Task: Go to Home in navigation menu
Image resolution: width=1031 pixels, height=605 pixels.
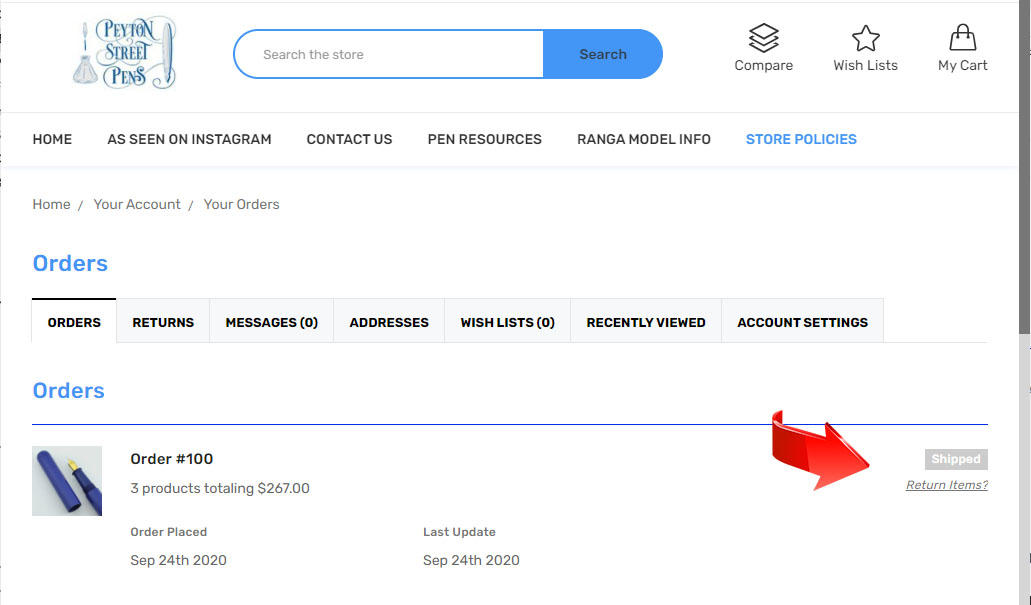Action: (x=52, y=139)
